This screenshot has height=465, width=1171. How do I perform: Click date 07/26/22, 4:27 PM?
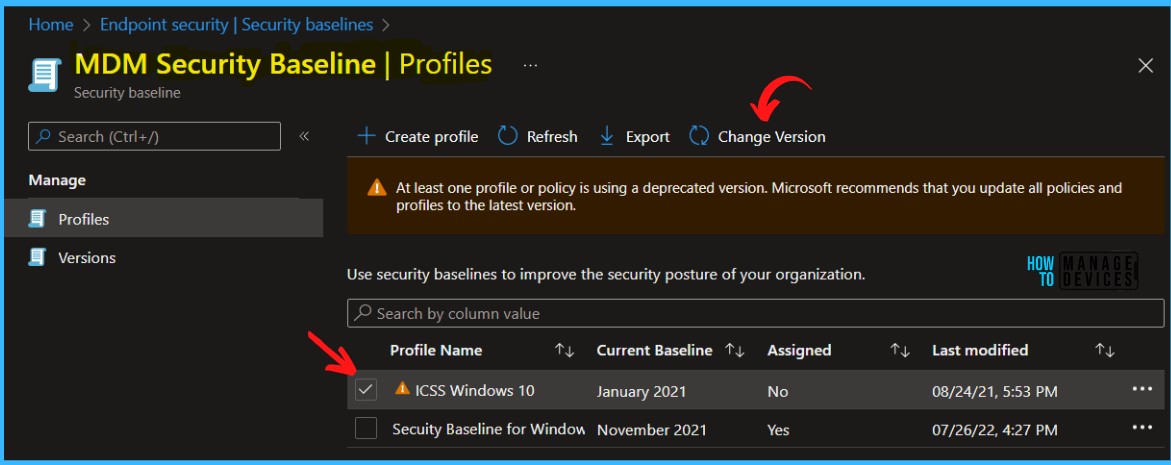click(995, 430)
